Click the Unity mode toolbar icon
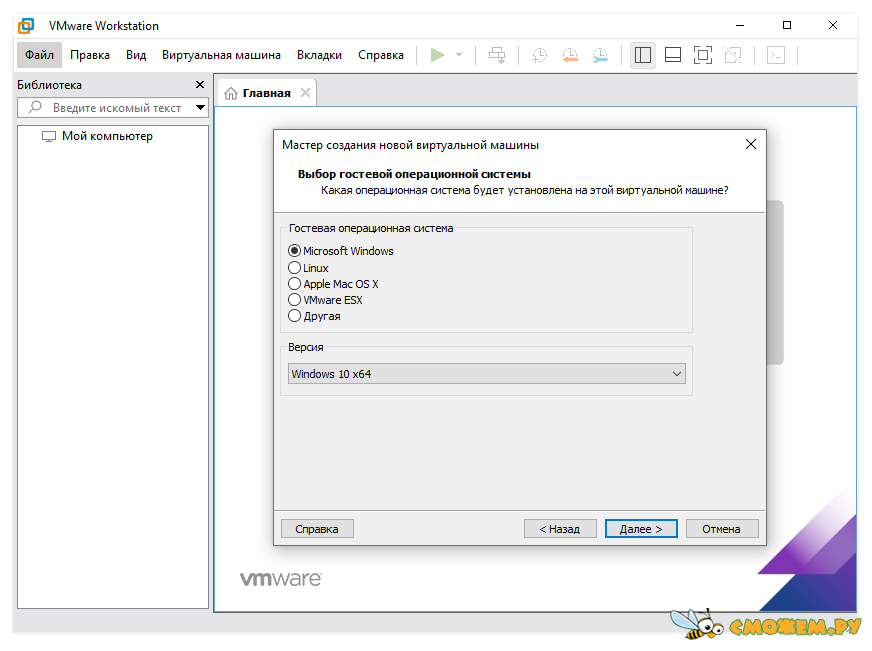The image size is (872, 651). (733, 55)
